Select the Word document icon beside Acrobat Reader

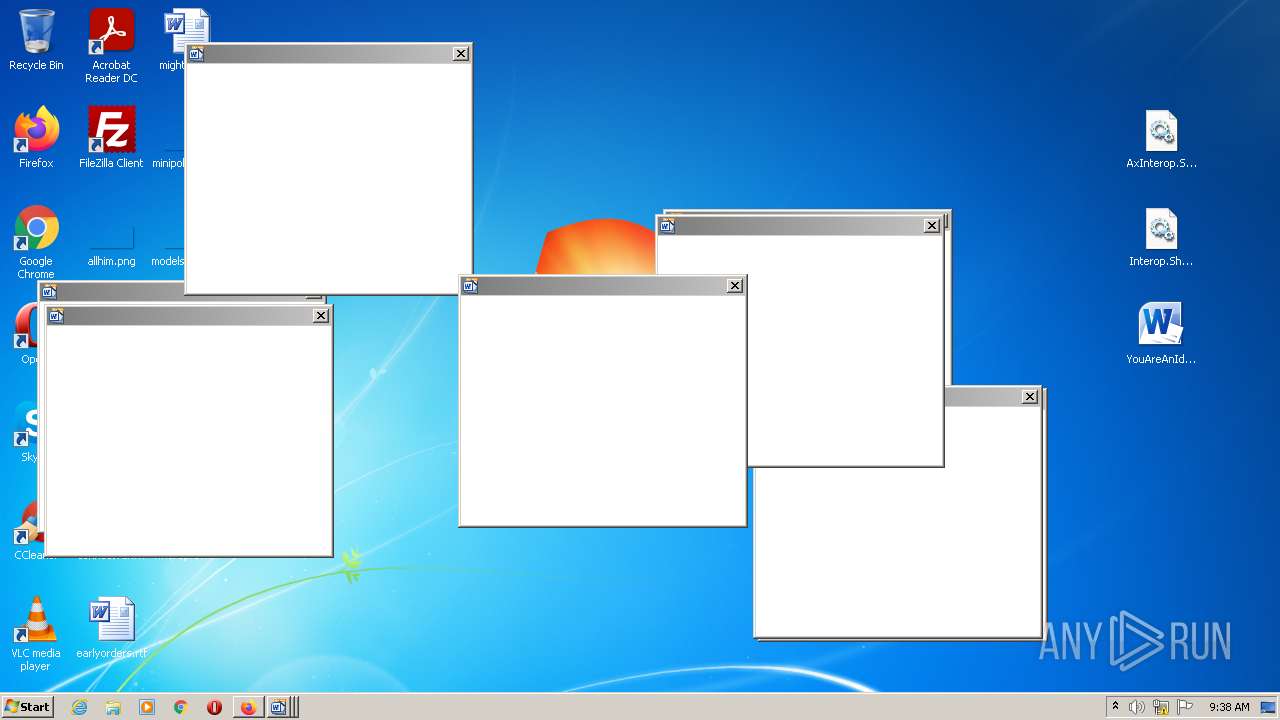[x=186, y=28]
